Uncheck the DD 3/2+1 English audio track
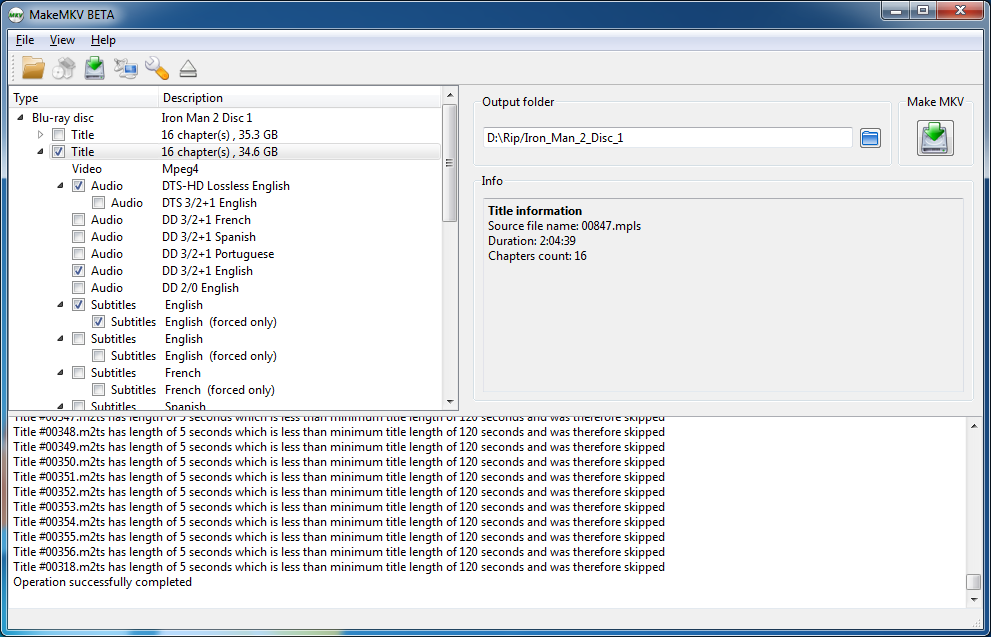Image resolution: width=991 pixels, height=637 pixels. pyautogui.click(x=78, y=271)
